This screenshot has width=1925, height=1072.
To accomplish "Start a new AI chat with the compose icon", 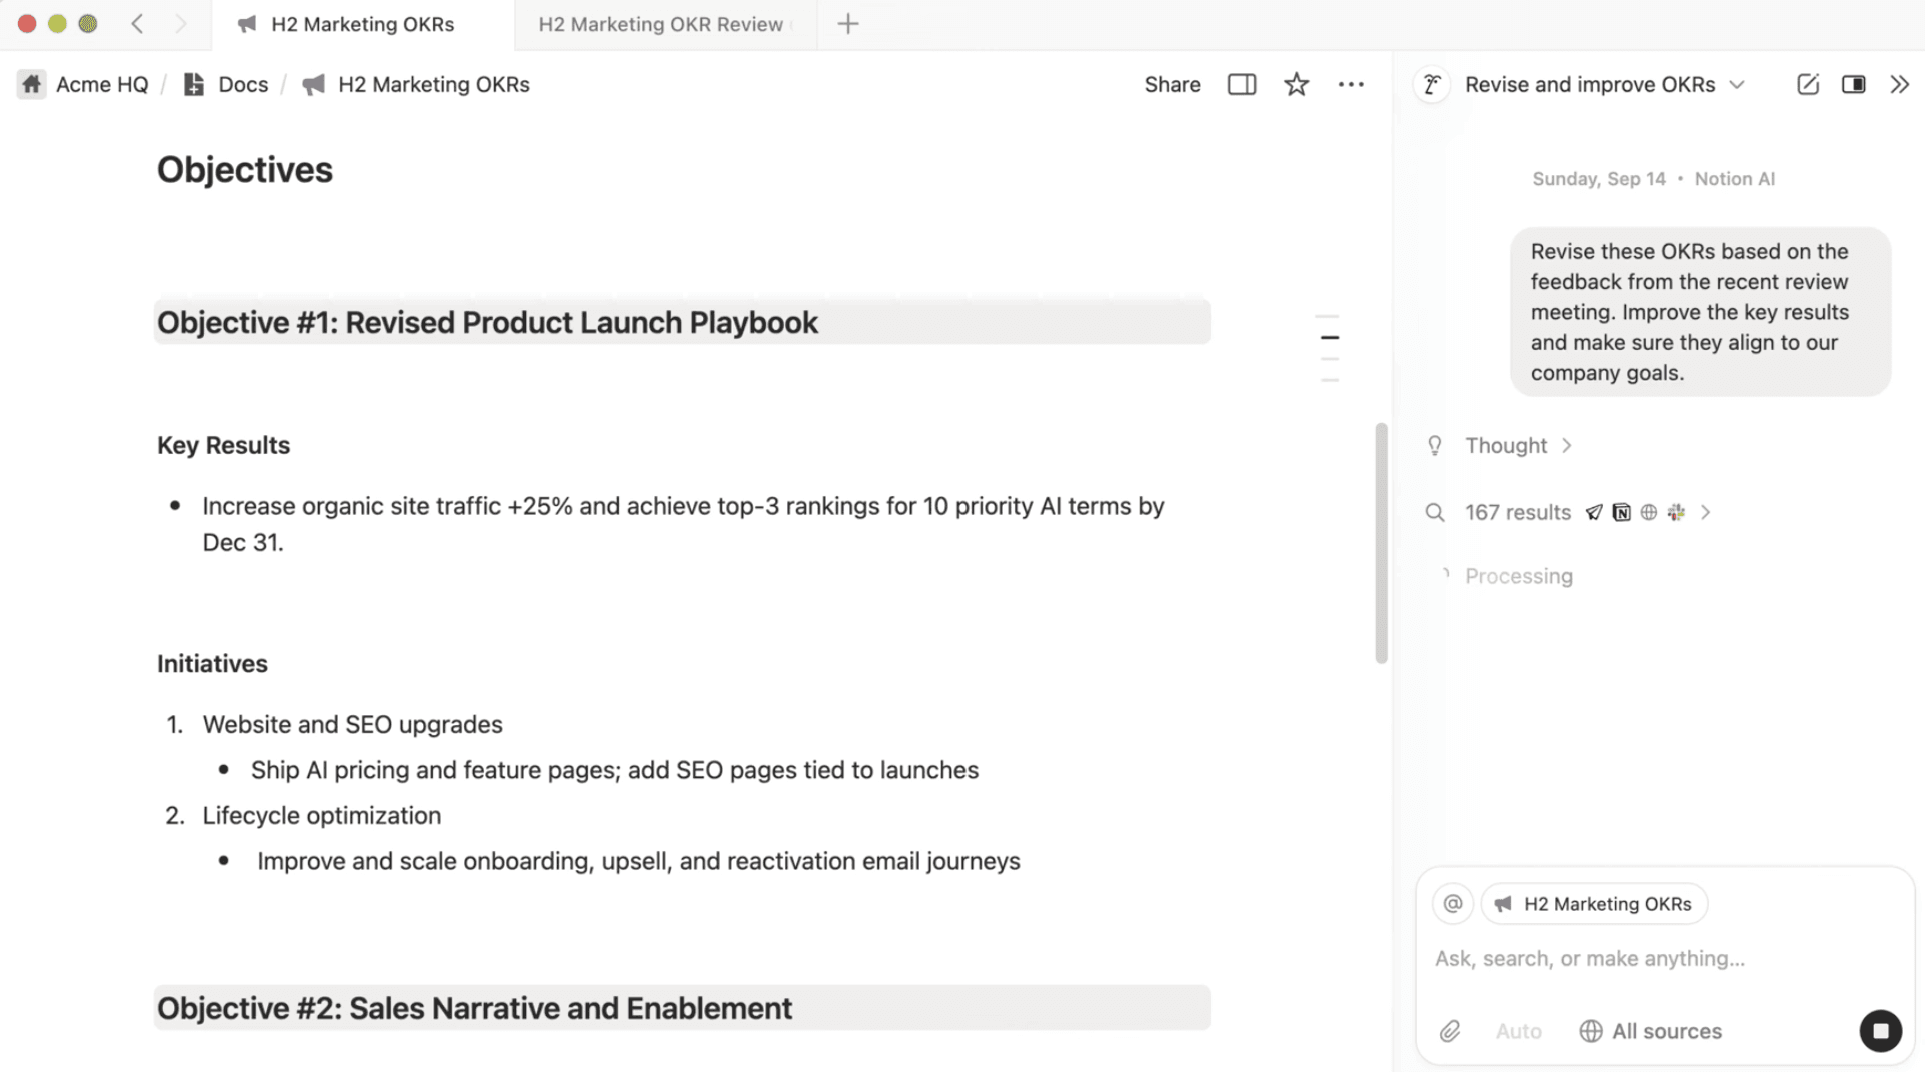I will pyautogui.click(x=1807, y=84).
